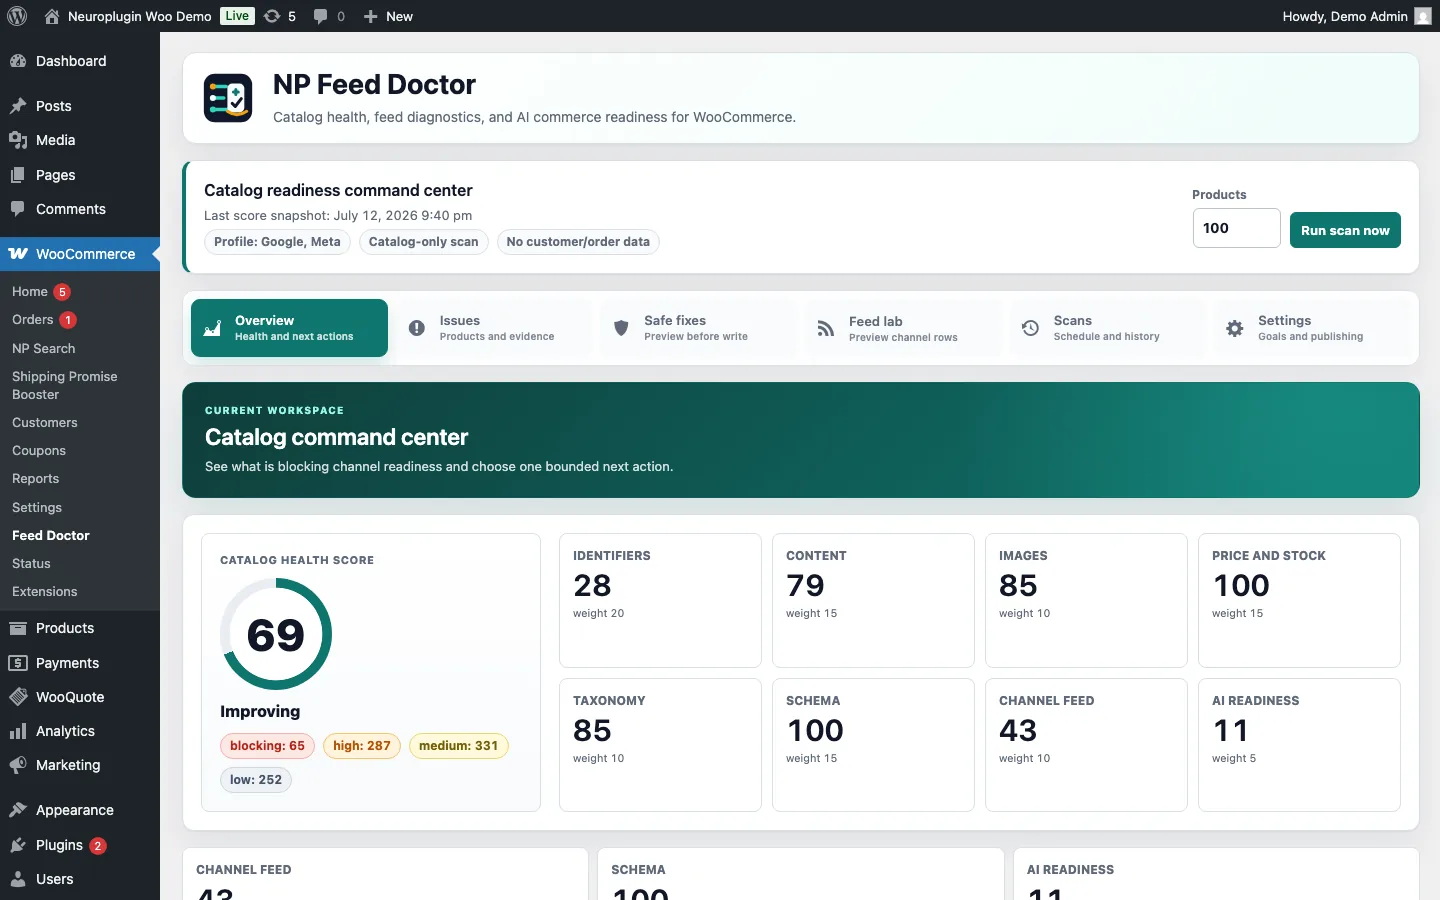Image resolution: width=1440 pixels, height=900 pixels.
Task: Click the Posts pin icon
Action: (x=18, y=106)
